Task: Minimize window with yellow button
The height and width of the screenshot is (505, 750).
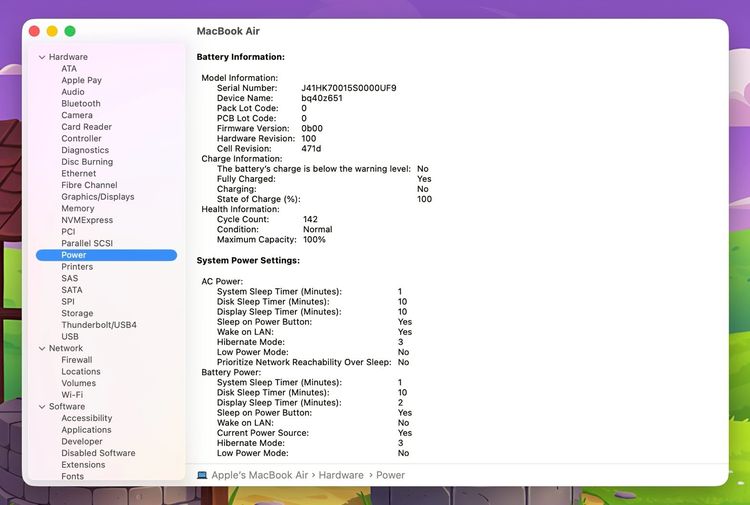Action: [x=52, y=31]
